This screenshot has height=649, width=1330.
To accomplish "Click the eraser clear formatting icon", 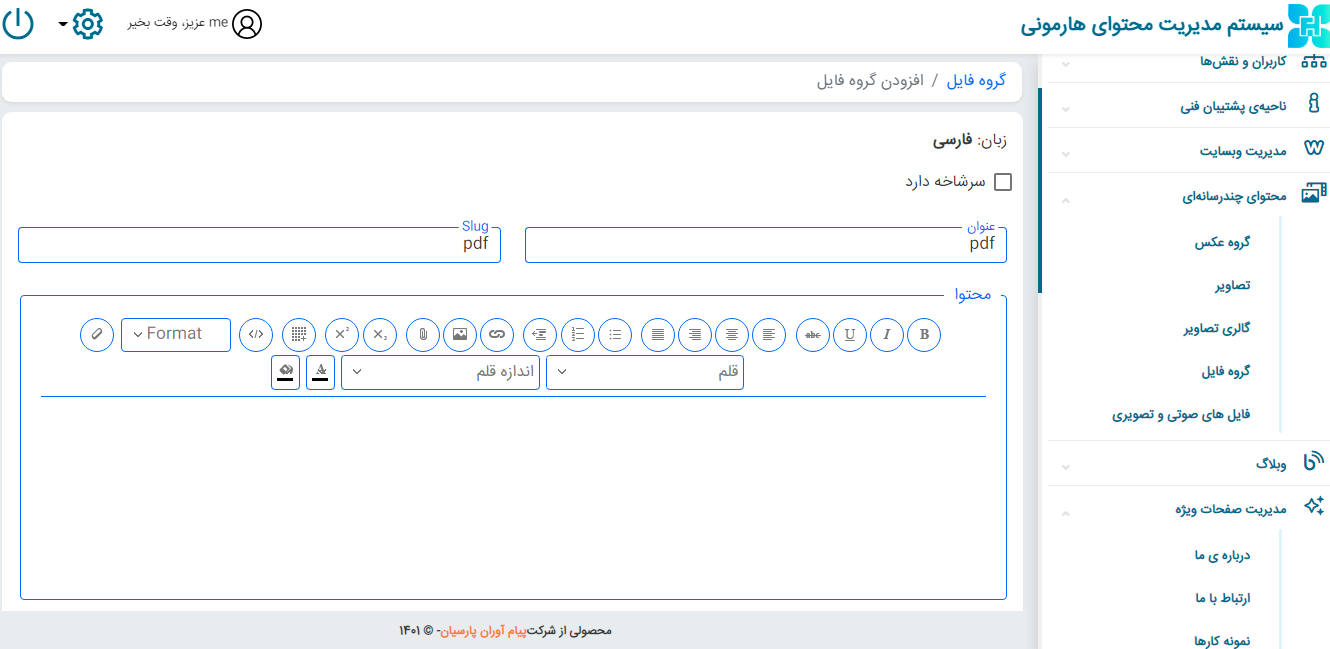I will pos(97,335).
